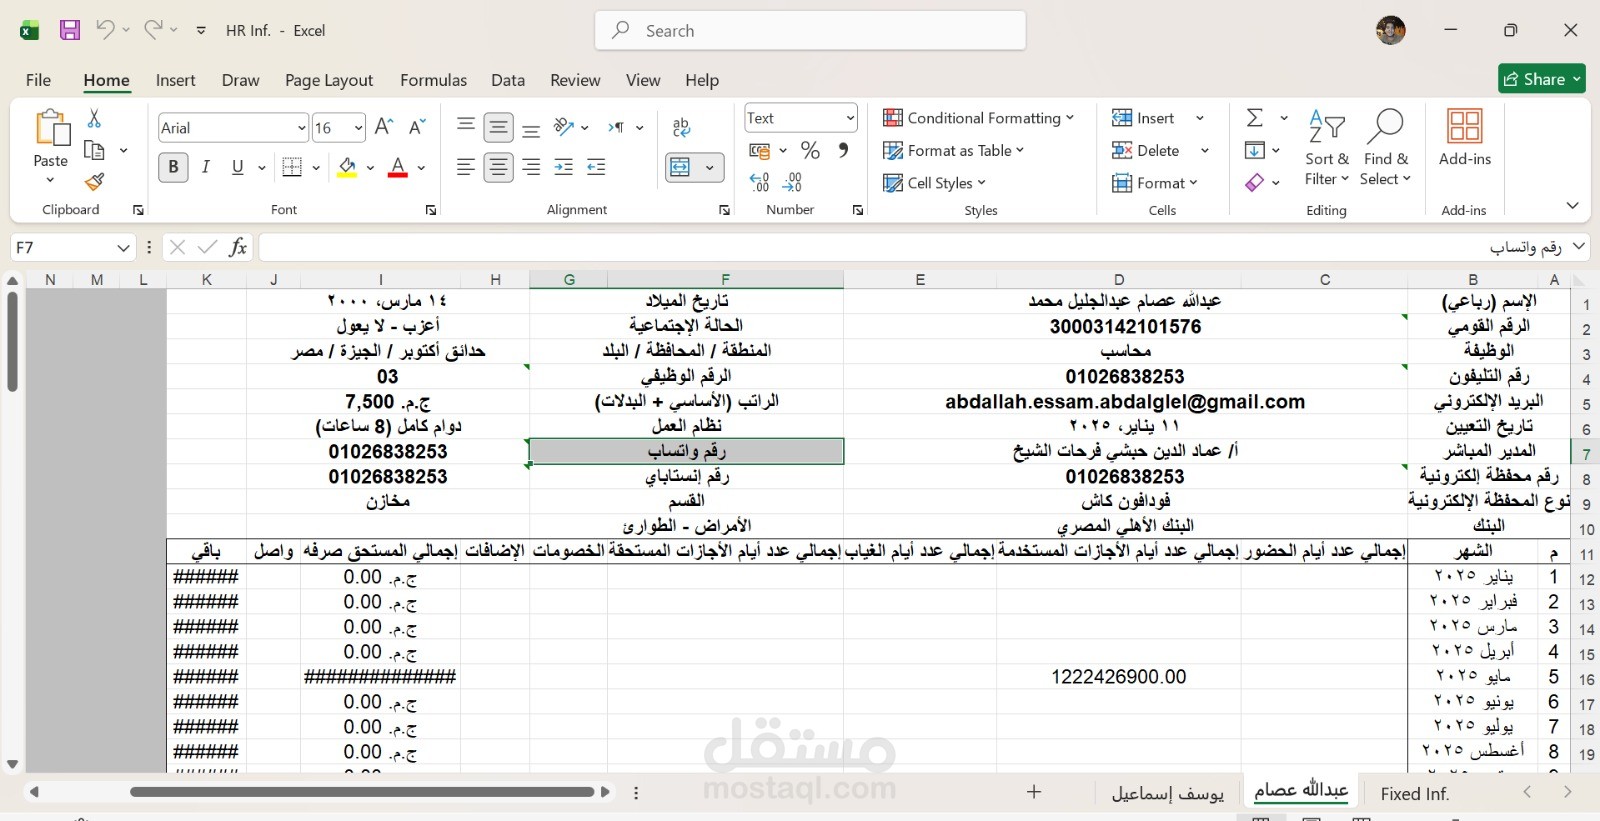Switch to the Data tab

(x=508, y=80)
